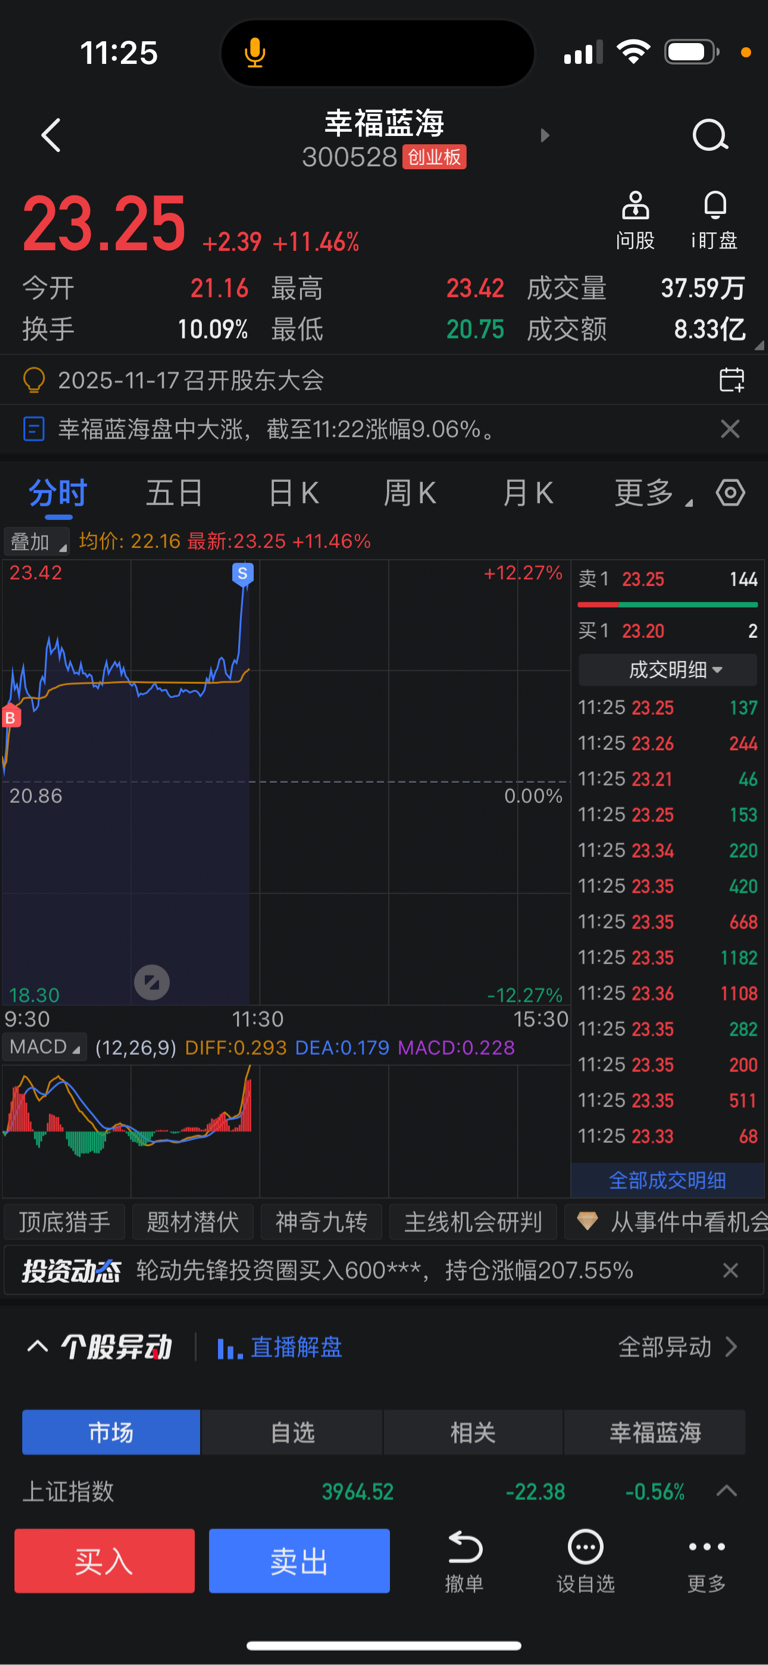Select the 市场 segment
The width and height of the screenshot is (768, 1665).
click(111, 1432)
